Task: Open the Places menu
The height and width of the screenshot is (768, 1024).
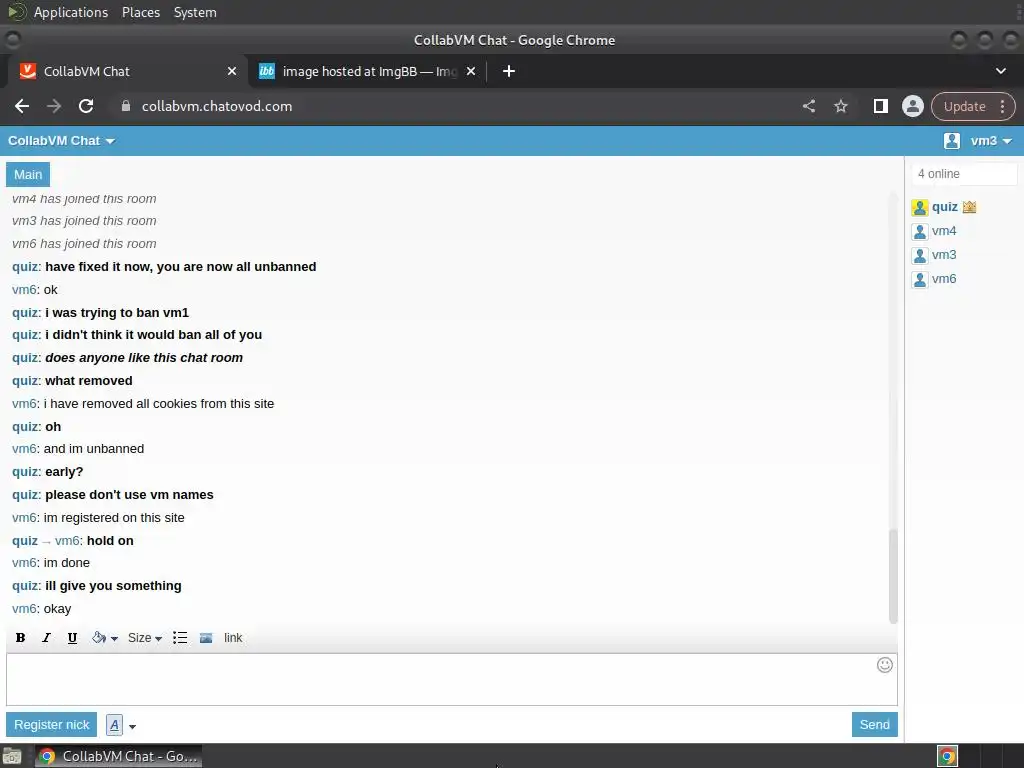Action: 140,12
